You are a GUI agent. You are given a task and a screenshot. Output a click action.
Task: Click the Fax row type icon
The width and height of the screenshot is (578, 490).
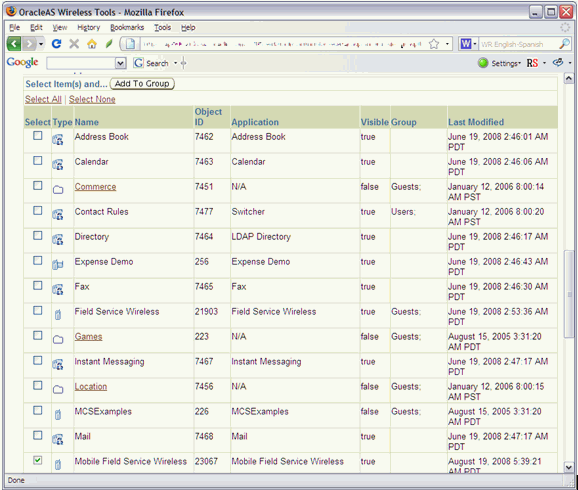(58, 289)
